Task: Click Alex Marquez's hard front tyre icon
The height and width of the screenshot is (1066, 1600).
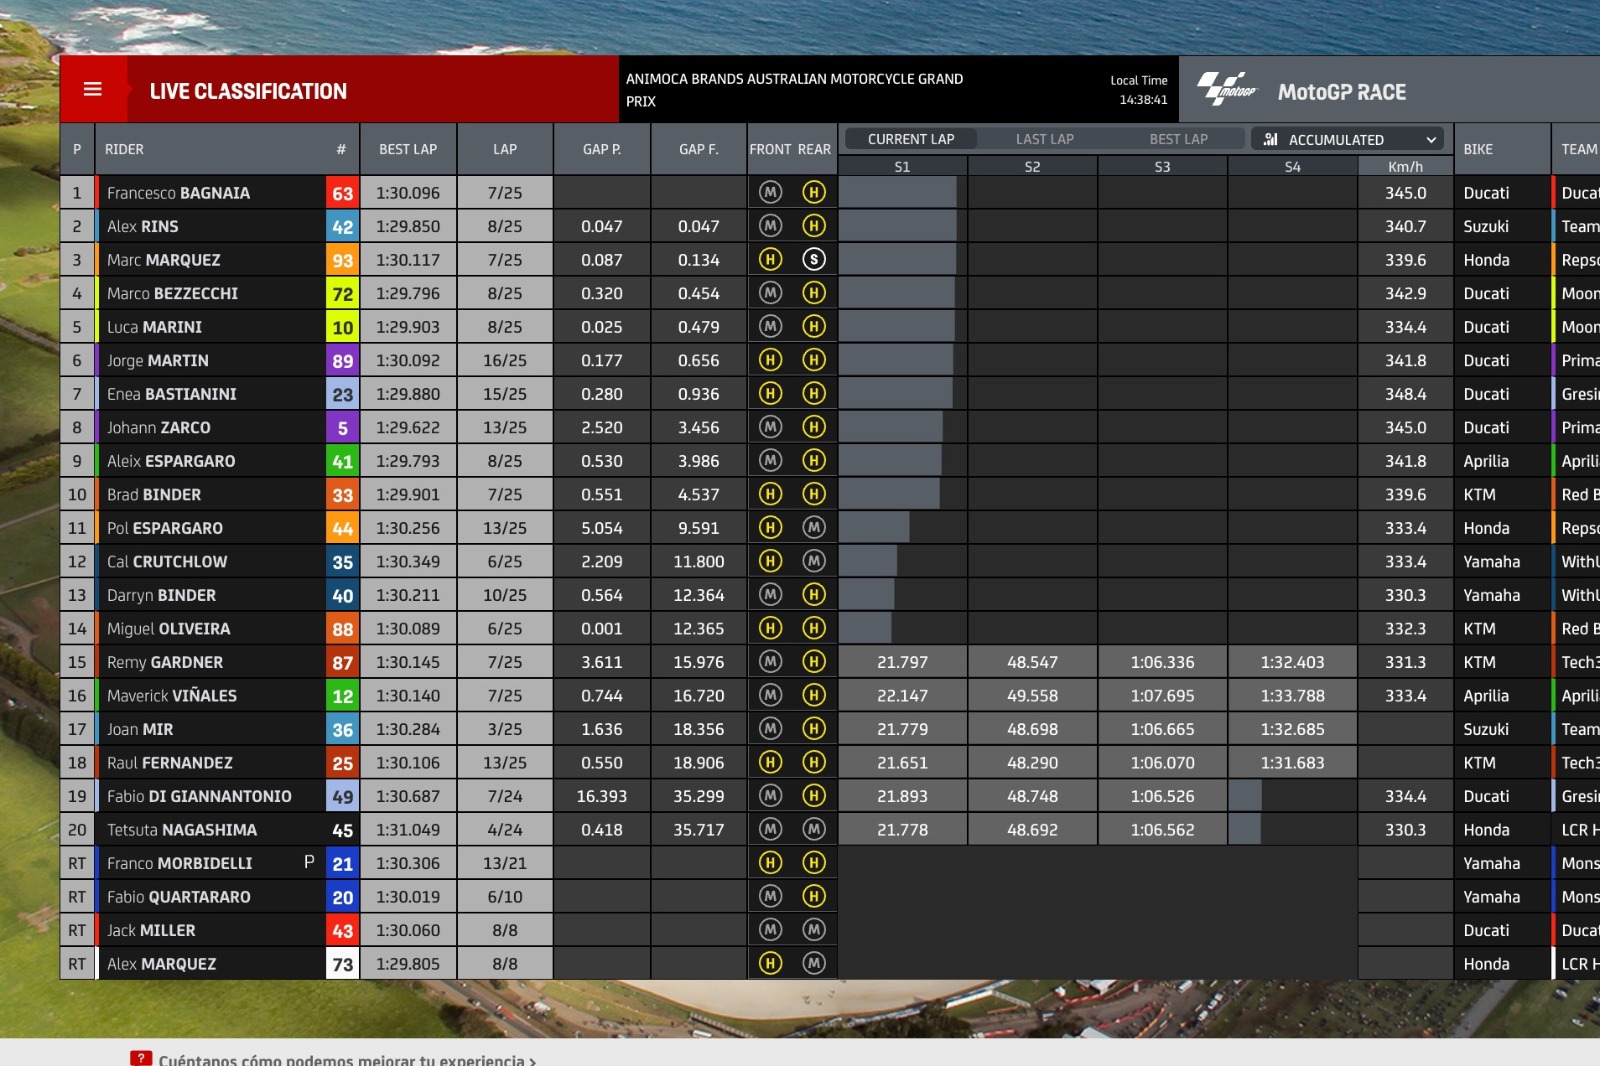Action: coord(770,964)
